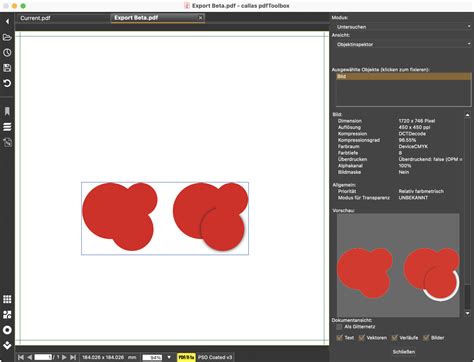474x362 pixels.
Task: Click the Priorität value Relativ farbmetrisch
Action: point(421,191)
